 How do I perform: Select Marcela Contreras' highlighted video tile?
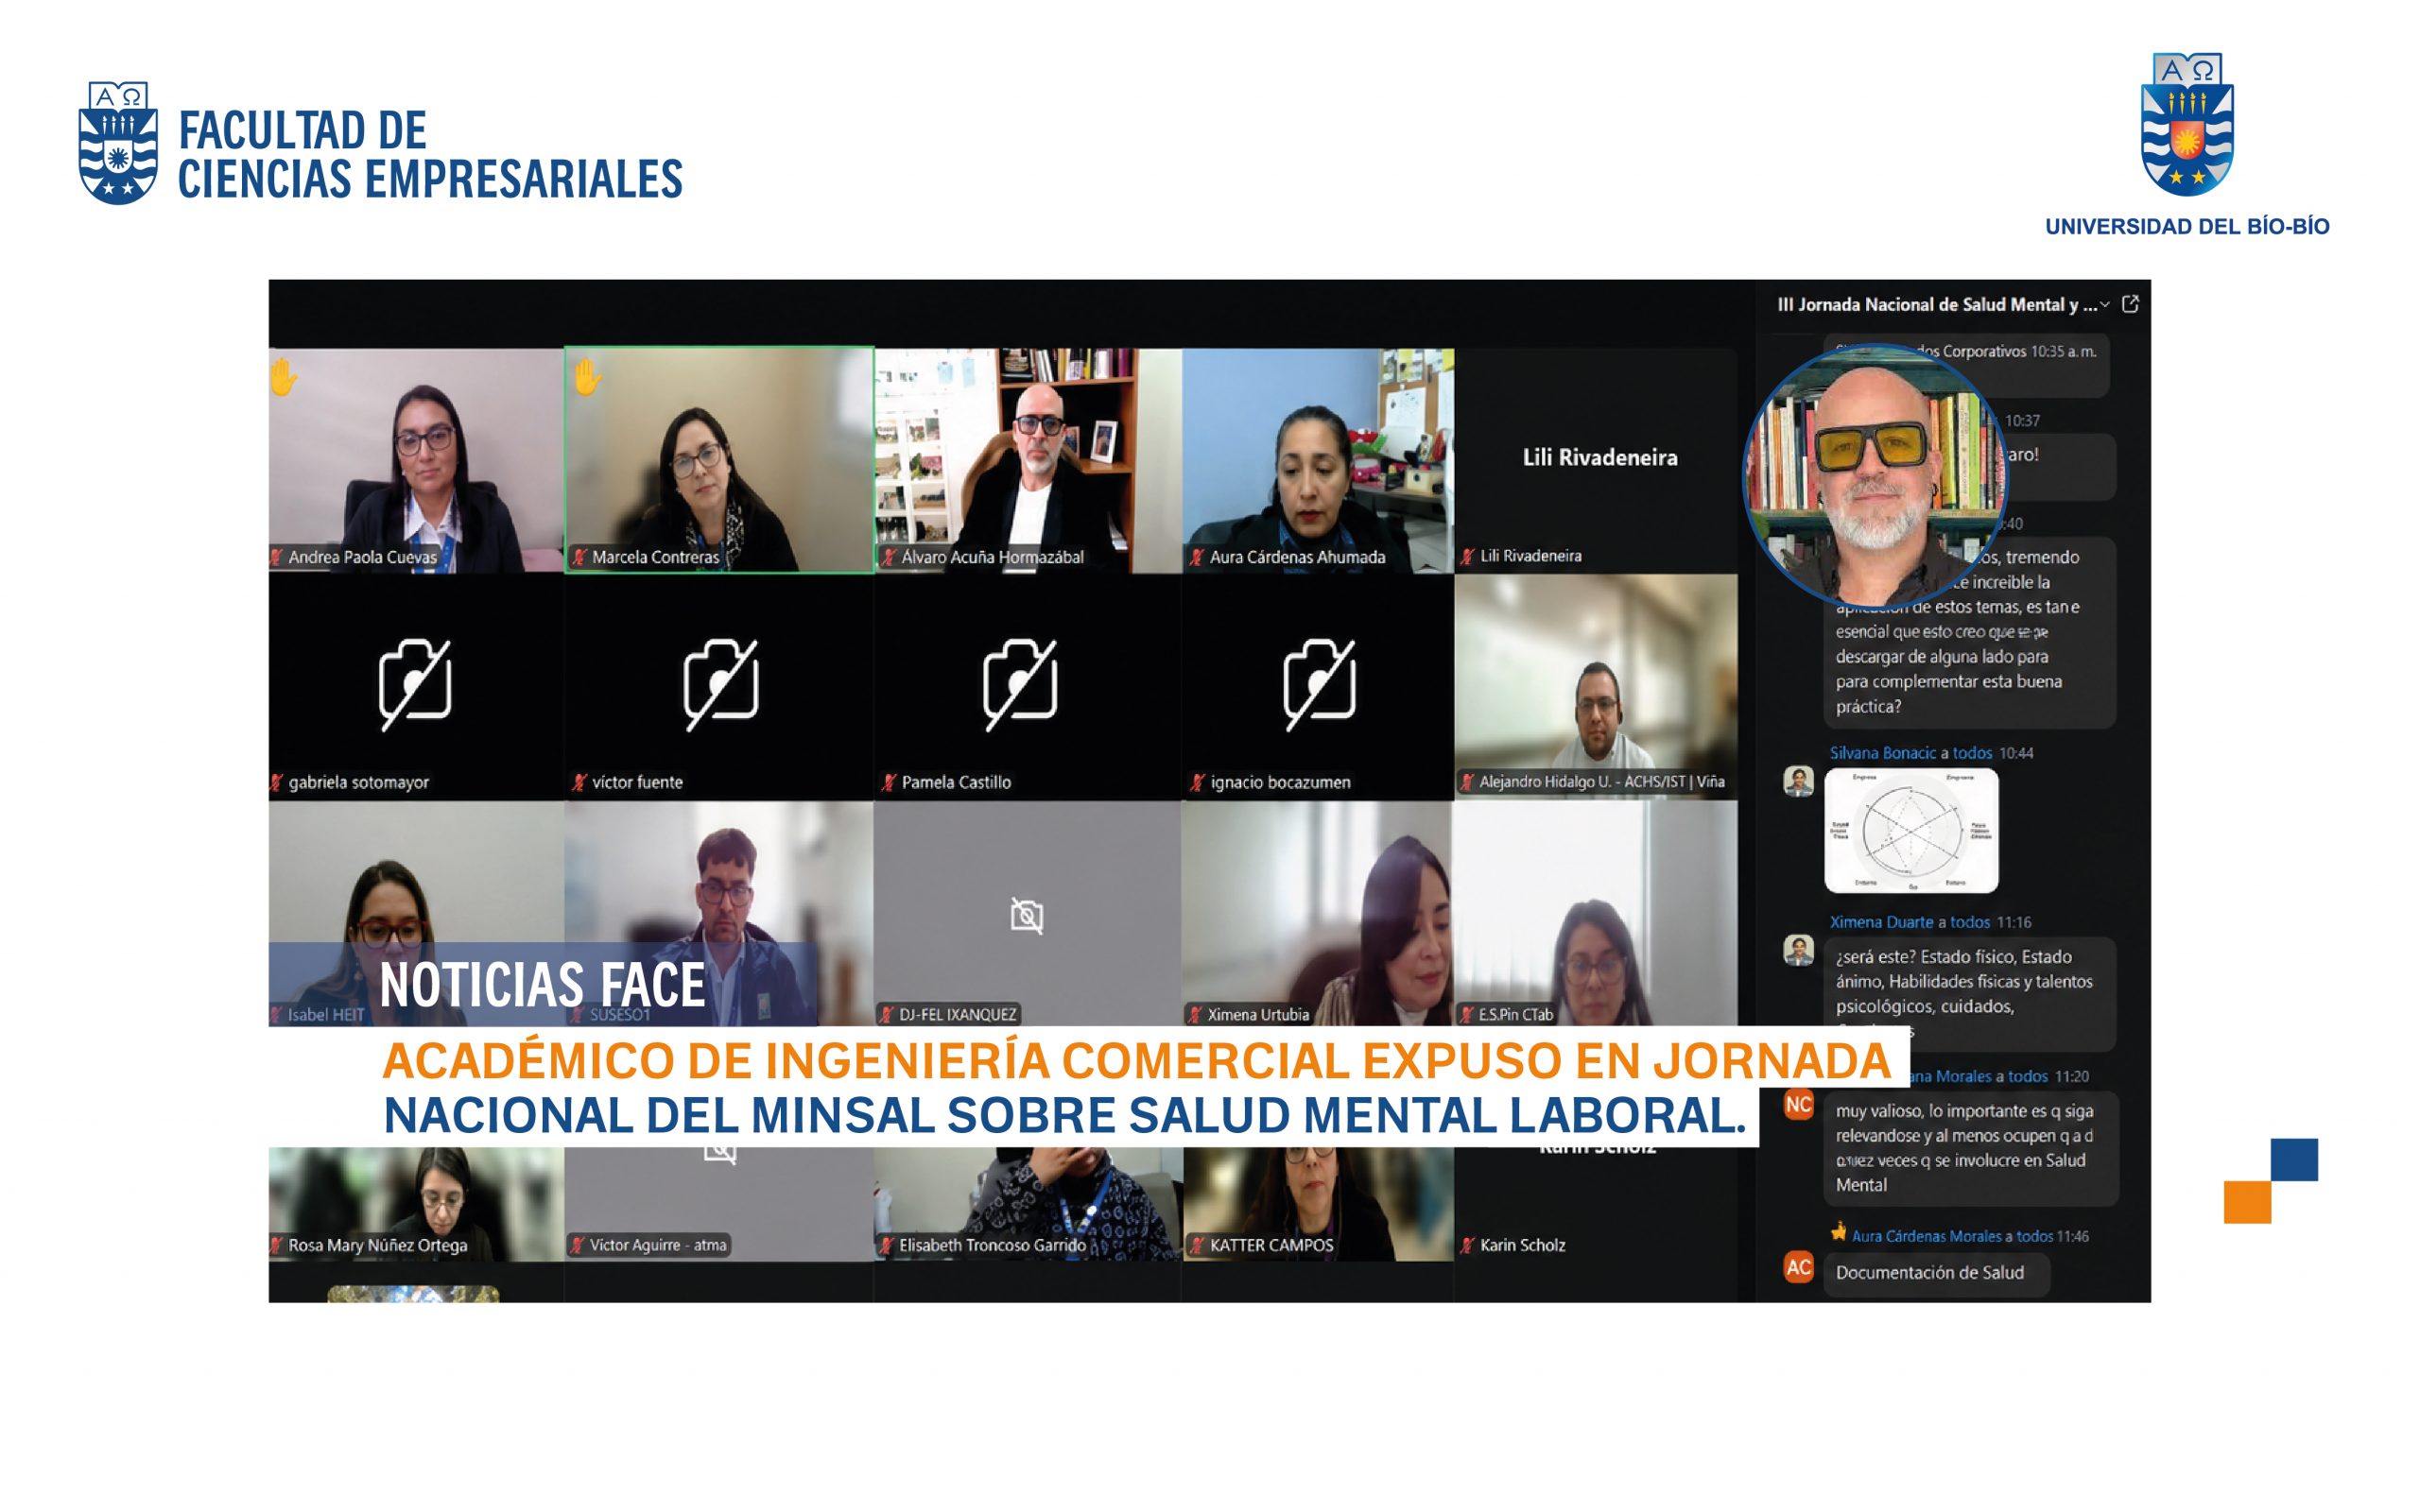click(x=719, y=460)
